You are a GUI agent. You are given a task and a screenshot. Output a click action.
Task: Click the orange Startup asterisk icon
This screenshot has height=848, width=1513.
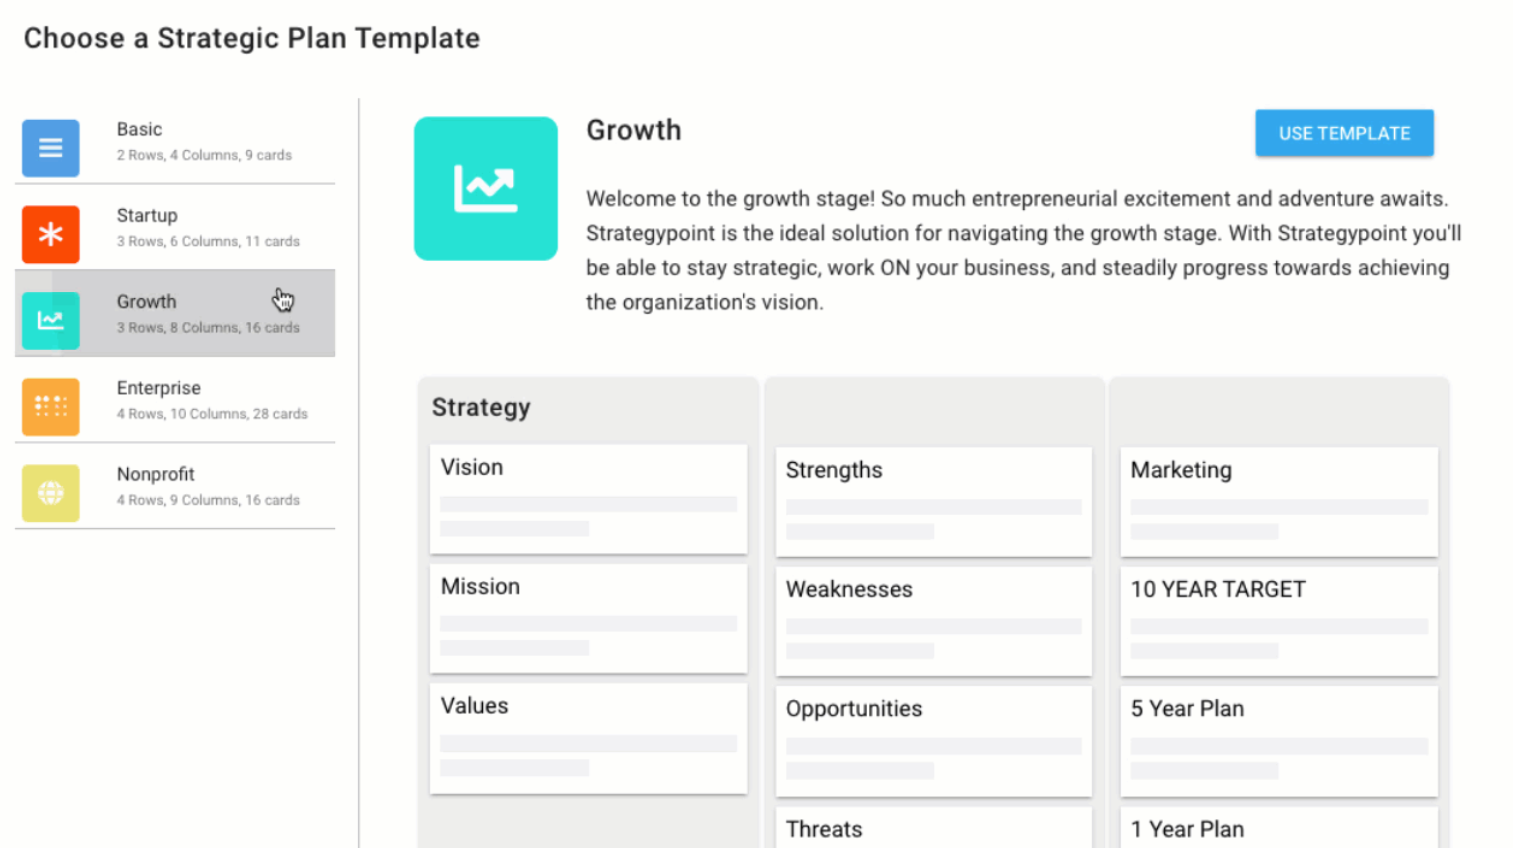point(51,234)
